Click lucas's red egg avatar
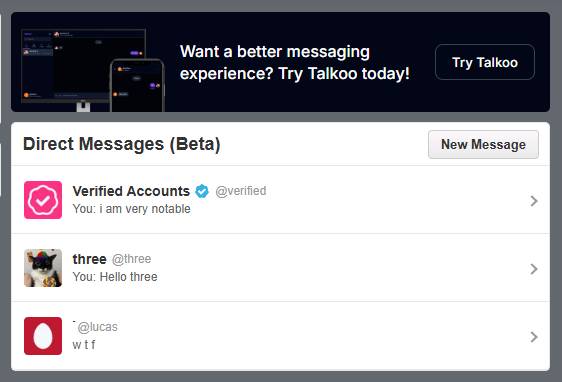This screenshot has width=562, height=382. click(x=43, y=336)
